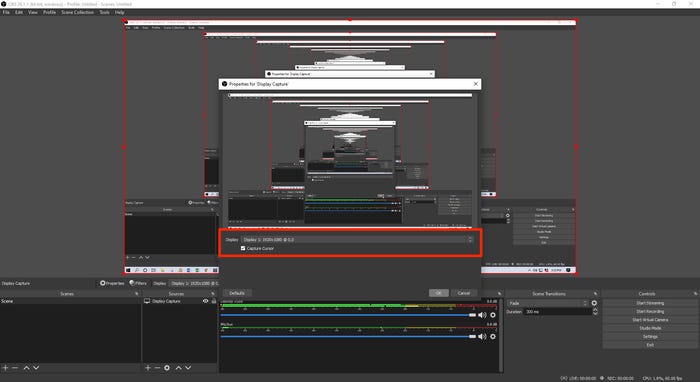
Task: Click Cancel in the Properties dialog
Action: click(x=464, y=293)
